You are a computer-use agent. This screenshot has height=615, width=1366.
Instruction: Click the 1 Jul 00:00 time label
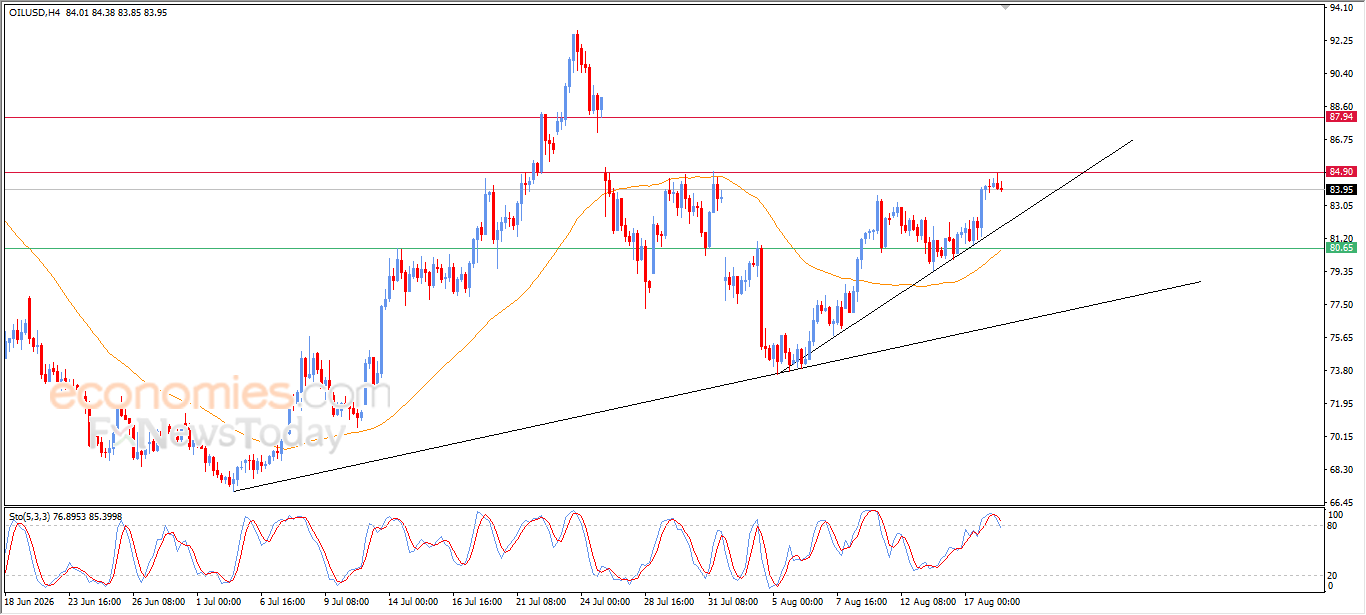click(x=220, y=602)
